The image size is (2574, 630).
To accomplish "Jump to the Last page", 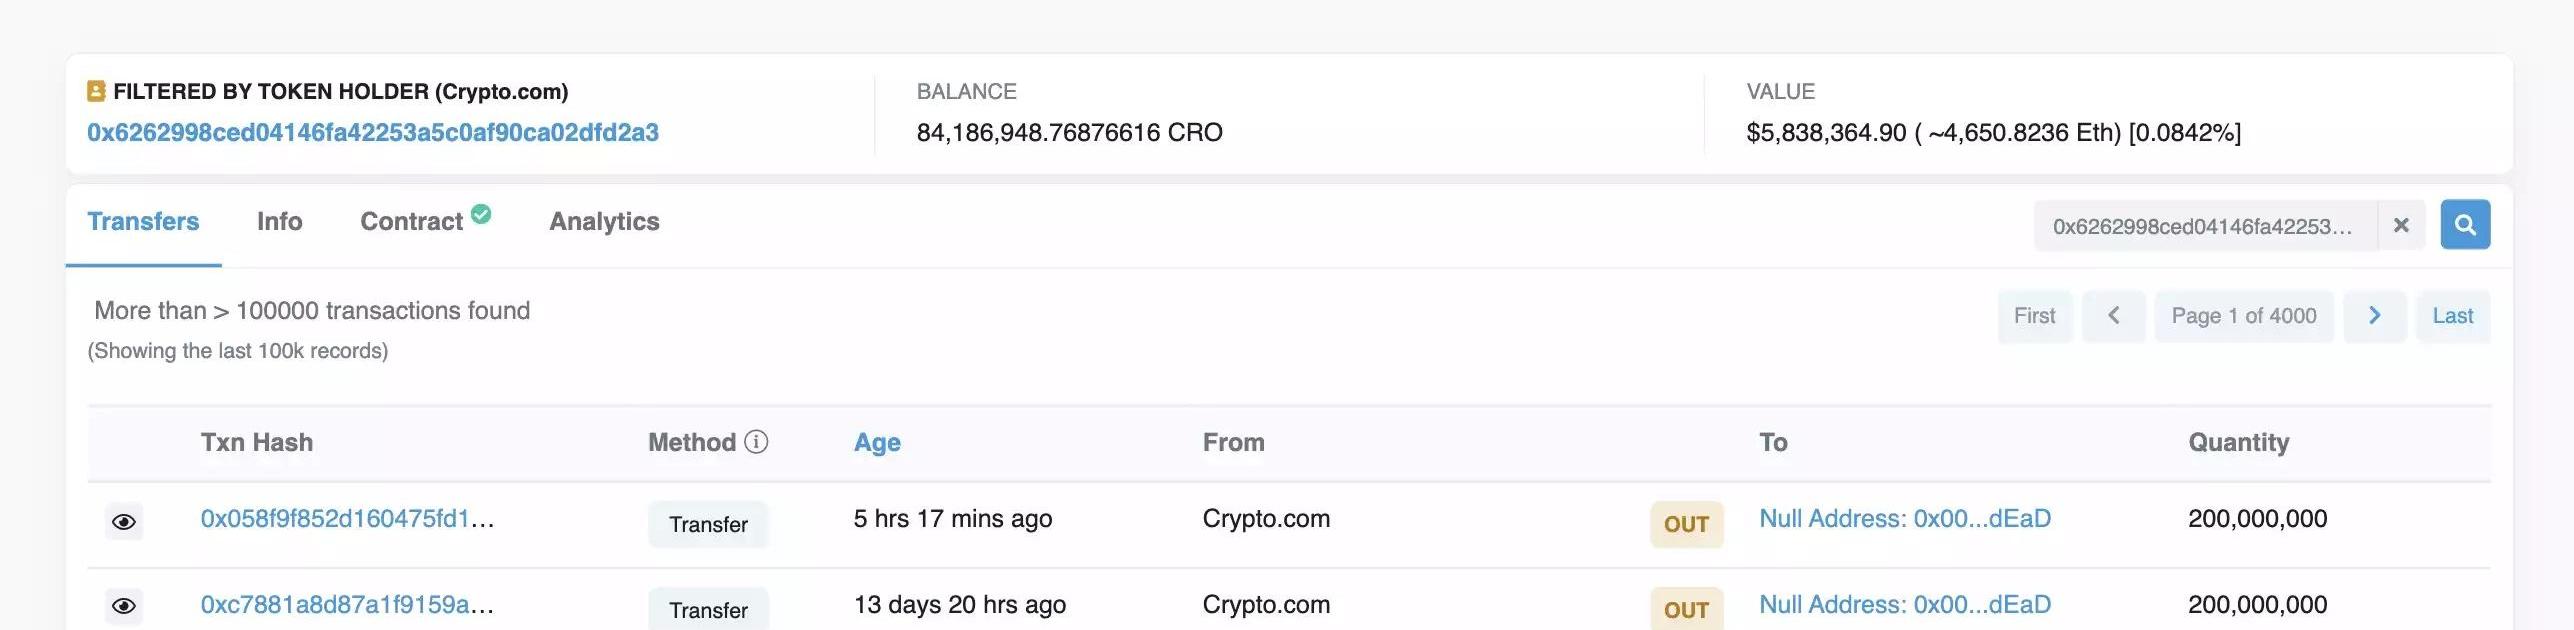I will (2453, 316).
